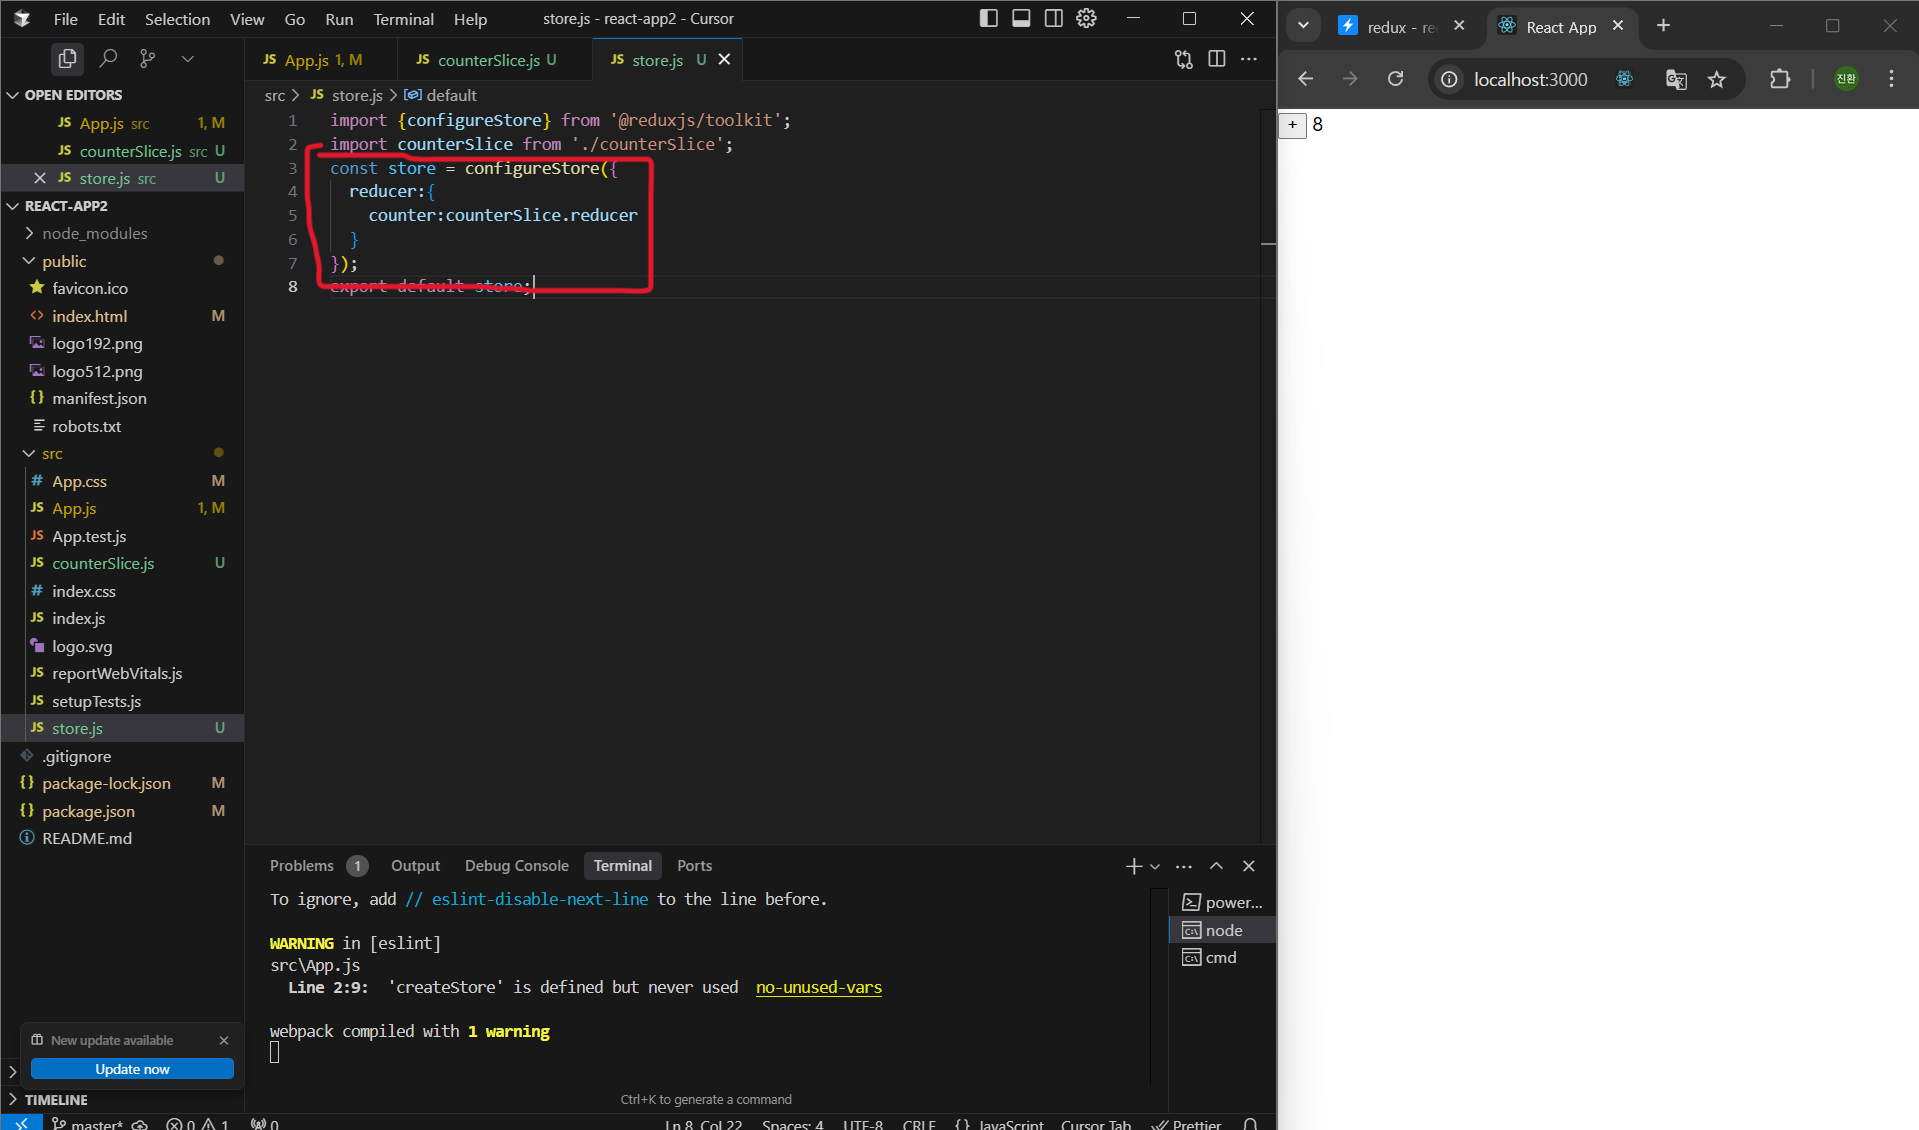Close store.js in Open Editors list
1919x1130 pixels.
pos(40,178)
